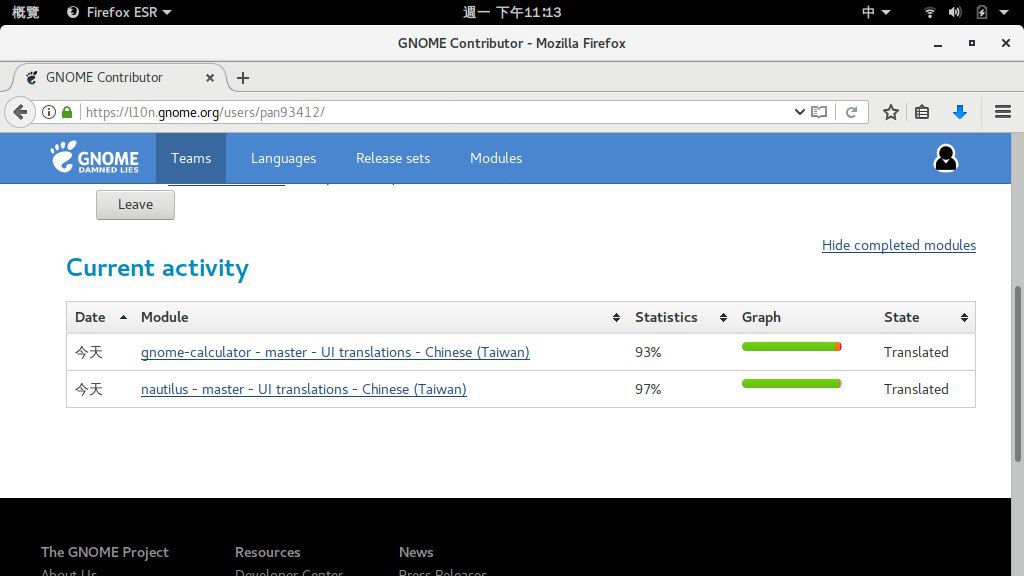Sort table by the State column

coord(925,317)
